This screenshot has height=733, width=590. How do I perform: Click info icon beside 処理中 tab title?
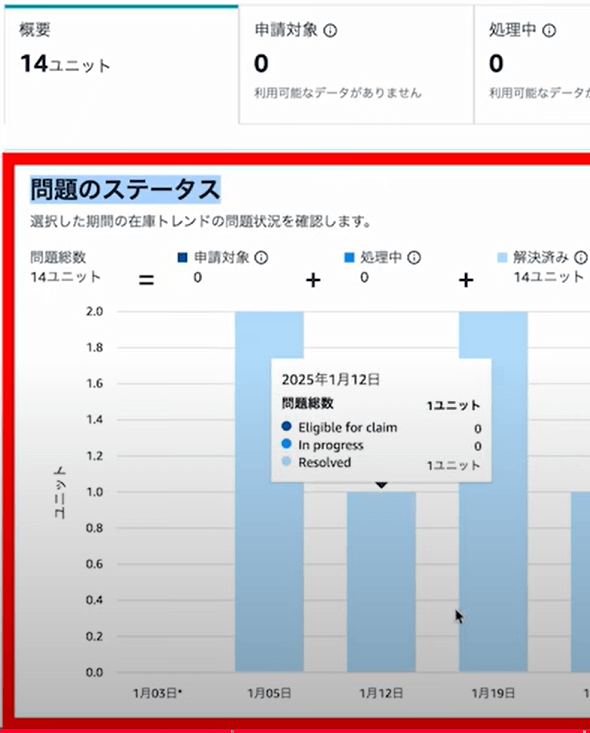(x=549, y=31)
